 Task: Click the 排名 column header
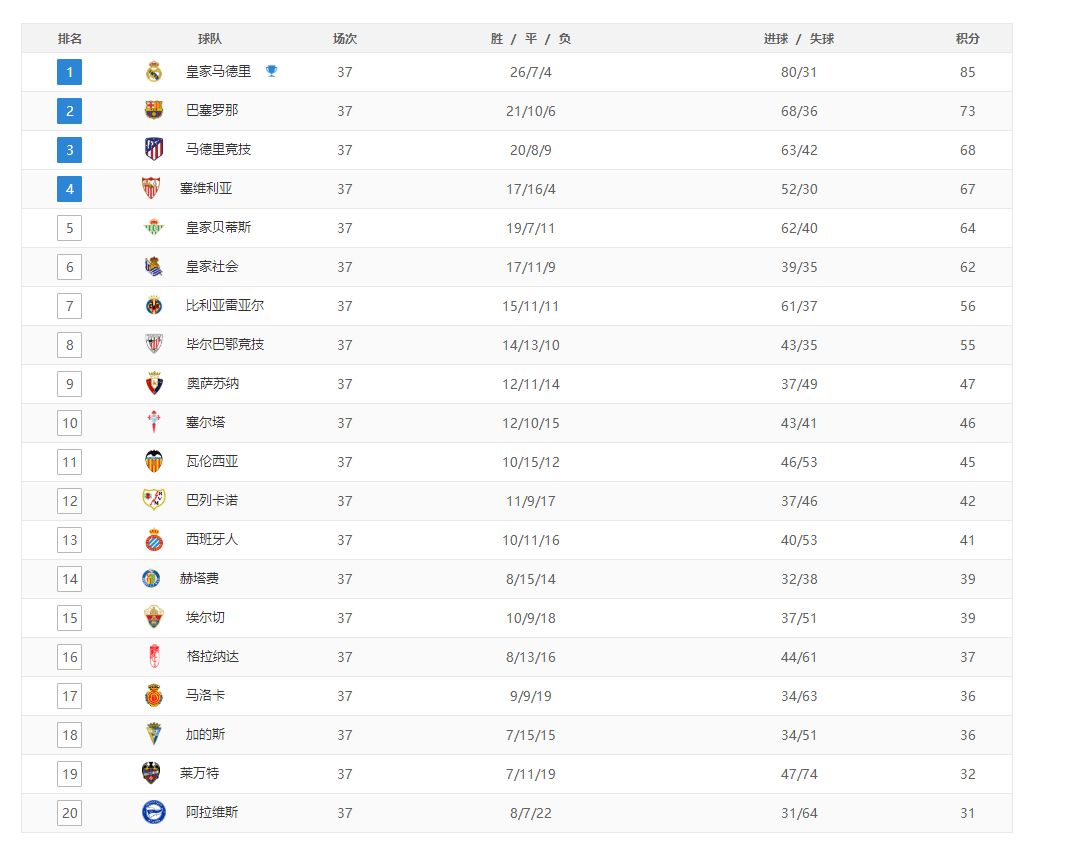(70, 39)
